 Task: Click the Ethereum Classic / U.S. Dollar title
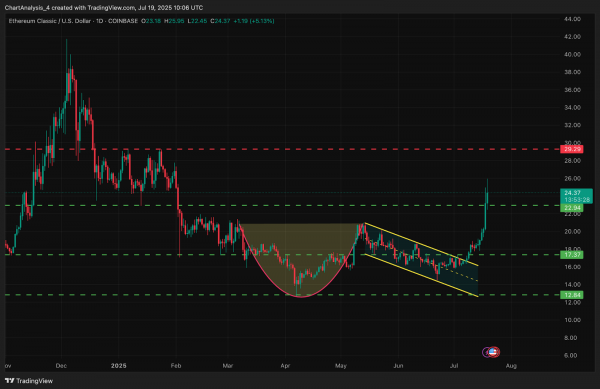pyautogui.click(x=50, y=21)
